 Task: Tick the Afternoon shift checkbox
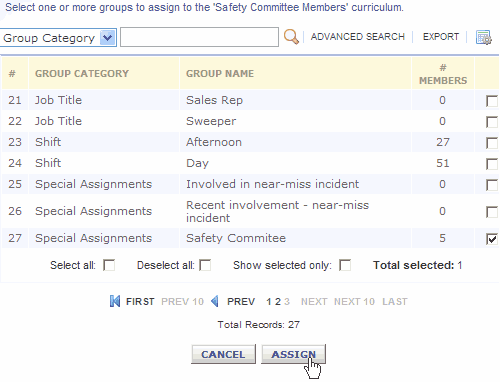click(492, 143)
